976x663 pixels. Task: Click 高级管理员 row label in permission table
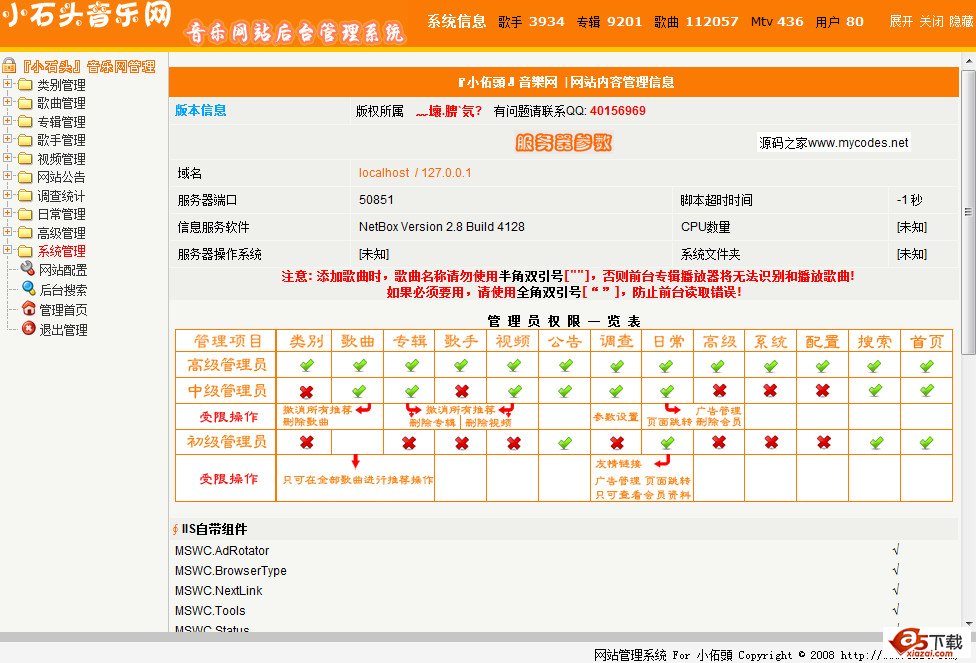pos(227,365)
